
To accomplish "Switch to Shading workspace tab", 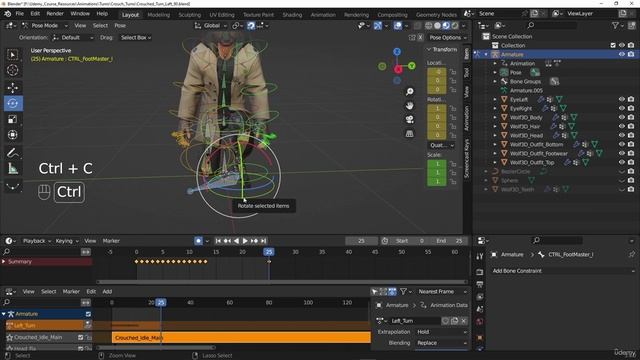I will [292, 15].
